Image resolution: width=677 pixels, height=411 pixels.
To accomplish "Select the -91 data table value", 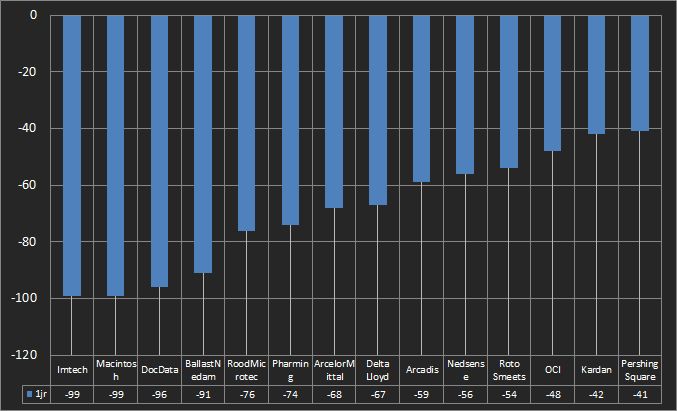I will pos(203,395).
